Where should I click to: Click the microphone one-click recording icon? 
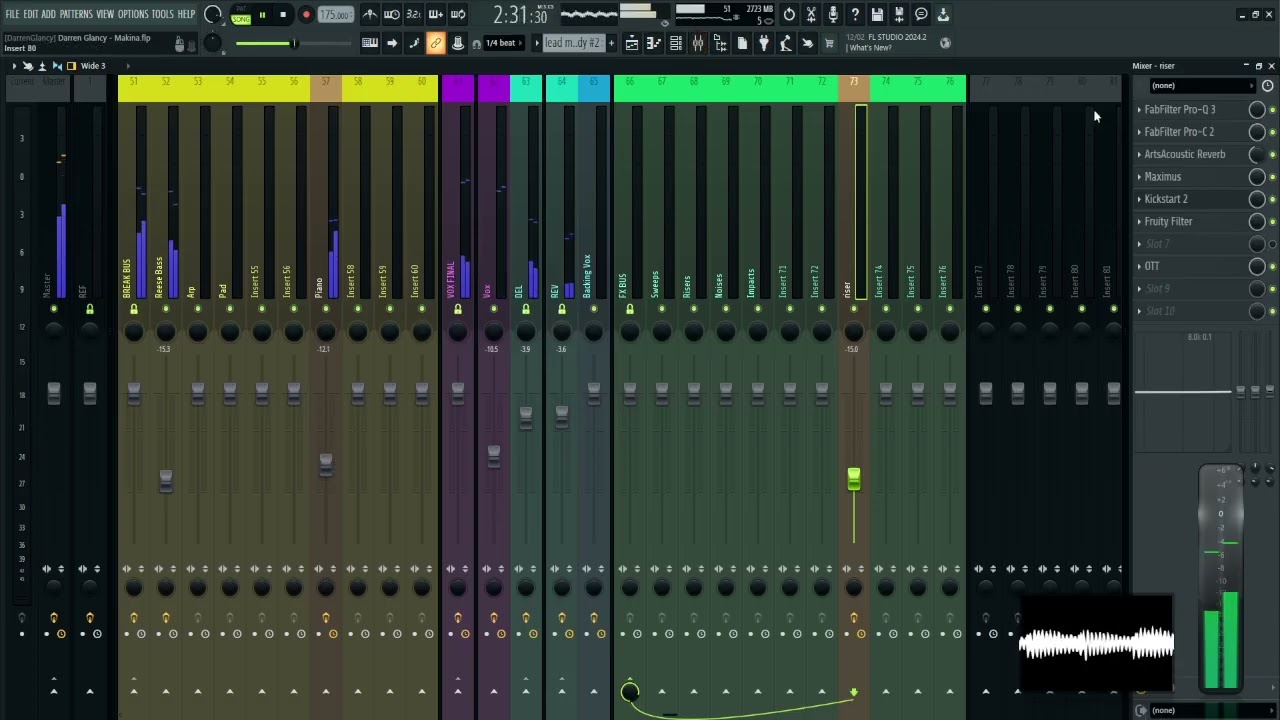coord(833,15)
